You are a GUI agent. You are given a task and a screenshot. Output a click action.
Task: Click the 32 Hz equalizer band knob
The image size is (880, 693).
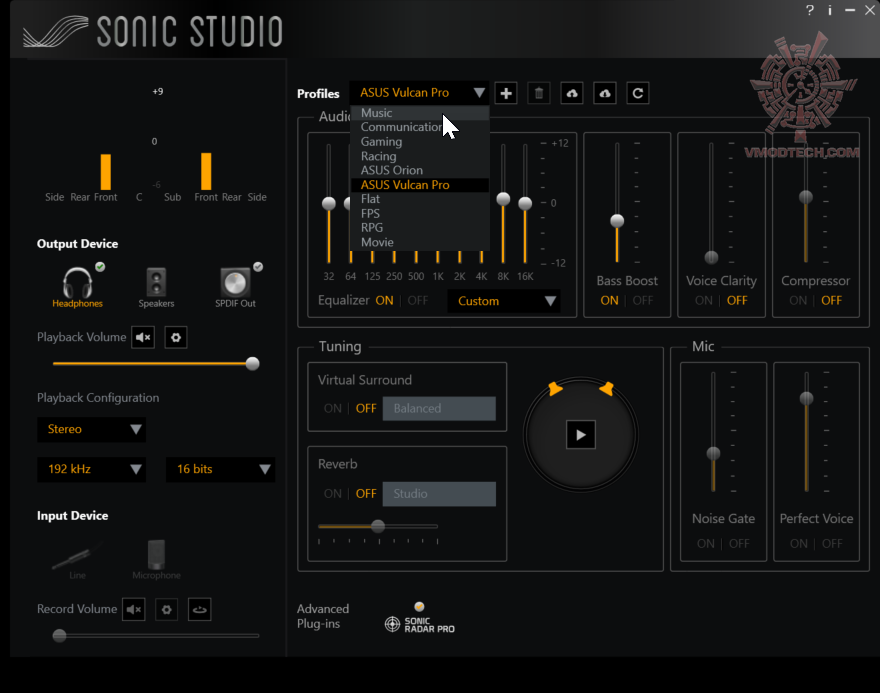pos(329,204)
